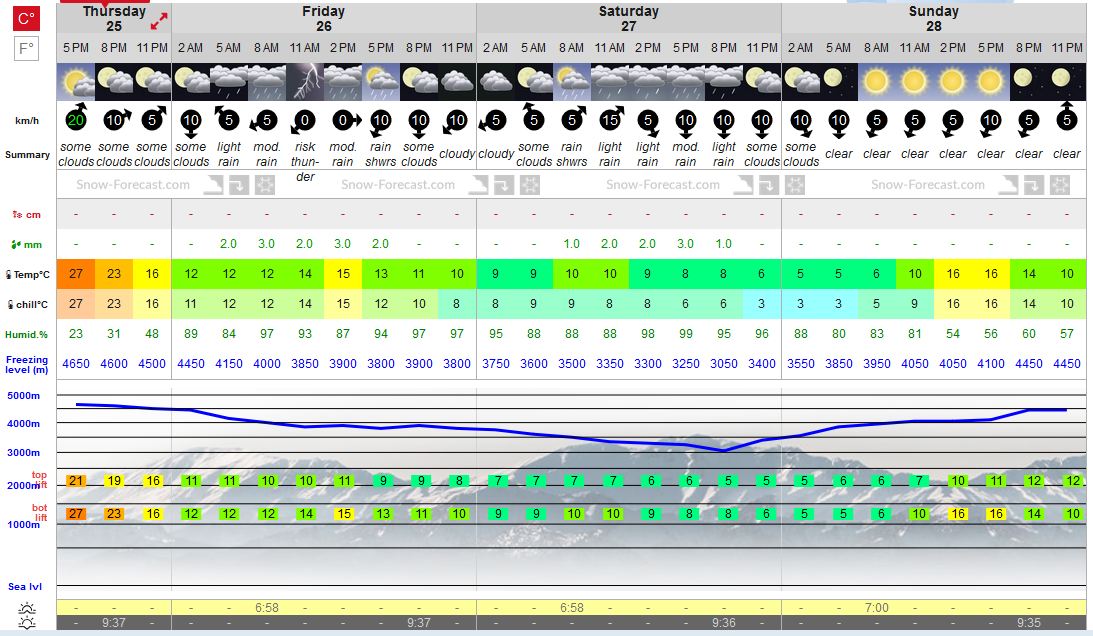
Task: Click Sunday 2 PM sunny icon
Action: point(952,82)
